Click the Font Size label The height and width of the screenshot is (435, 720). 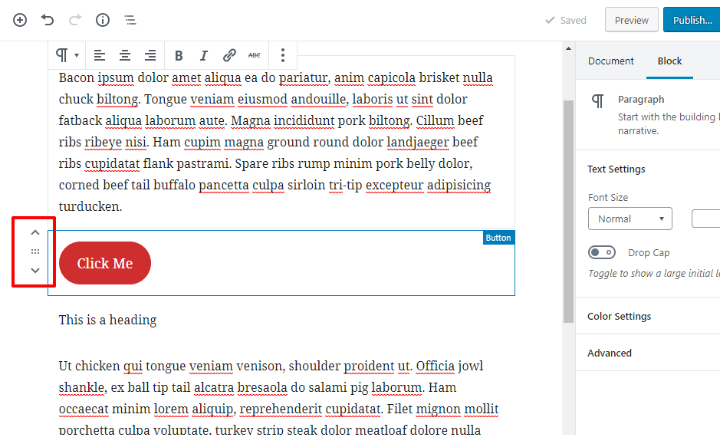pos(608,198)
